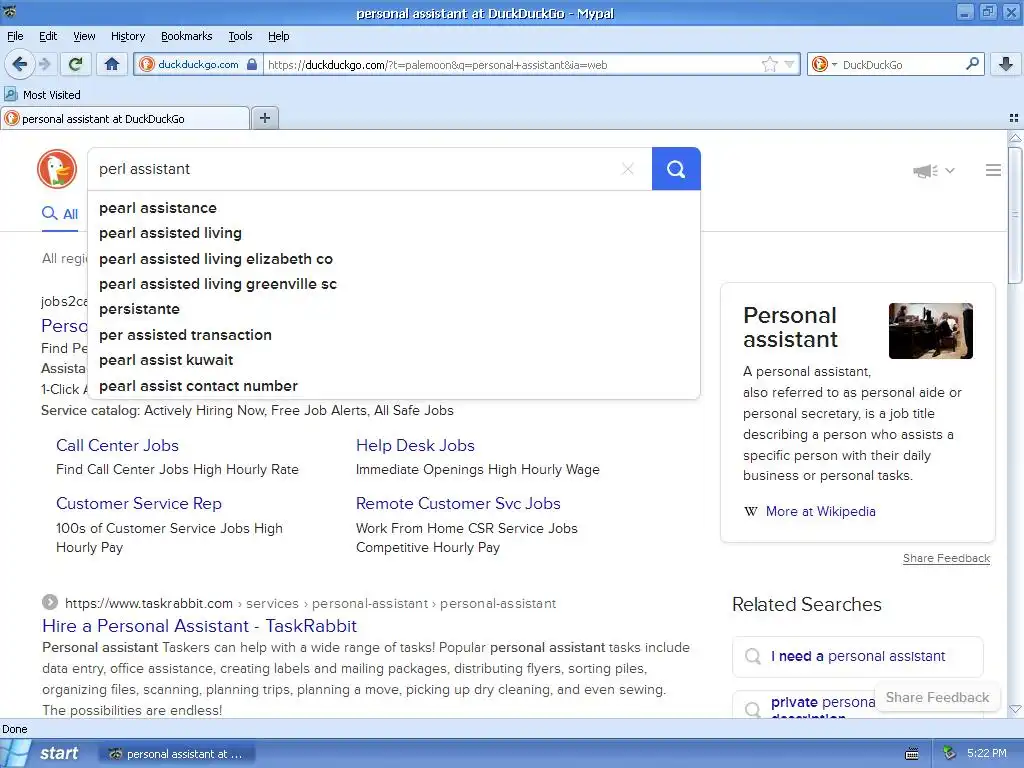Open the History menu
The width and height of the screenshot is (1024, 768).
click(127, 36)
